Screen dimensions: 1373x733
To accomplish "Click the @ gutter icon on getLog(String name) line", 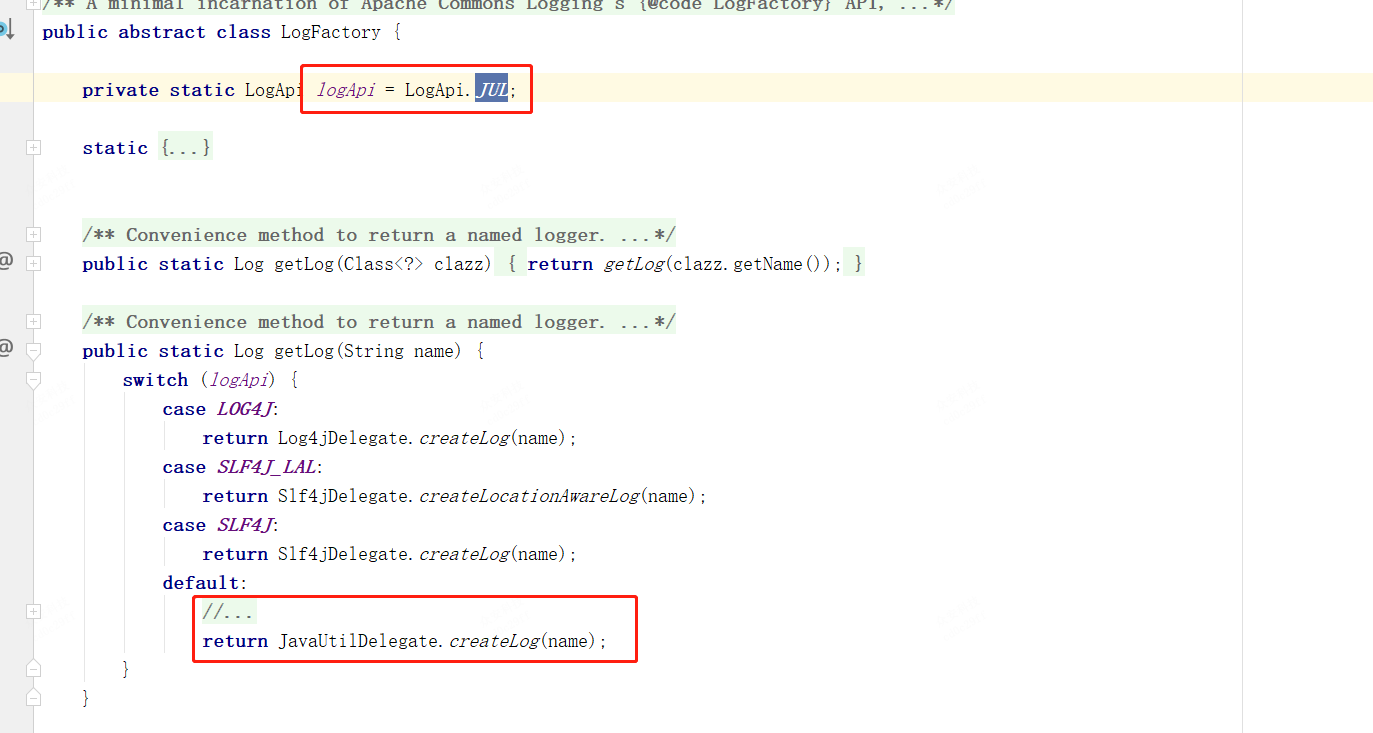I will [6, 350].
